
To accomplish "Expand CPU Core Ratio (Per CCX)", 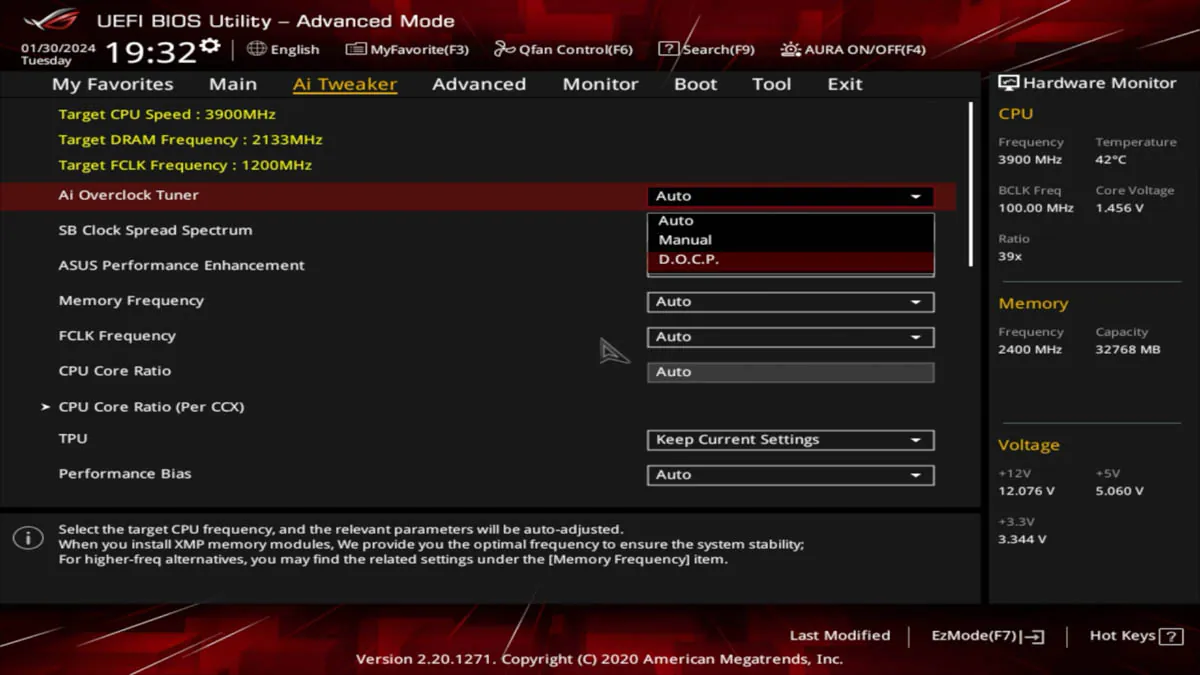I will [151, 407].
